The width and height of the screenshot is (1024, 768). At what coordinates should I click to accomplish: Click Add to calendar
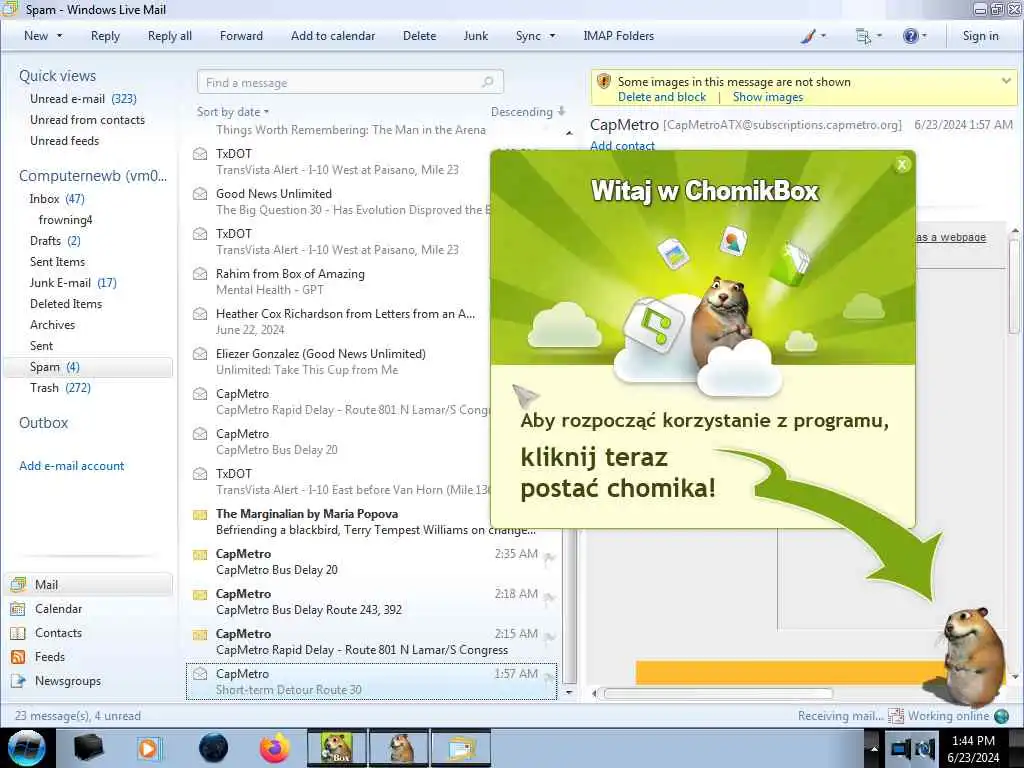[x=333, y=36]
